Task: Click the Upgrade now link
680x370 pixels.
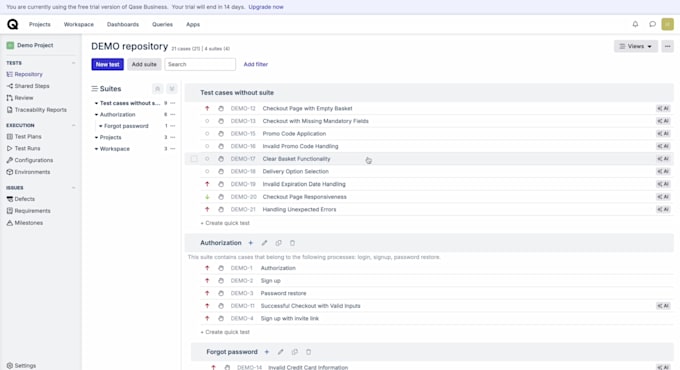Action: [266, 7]
